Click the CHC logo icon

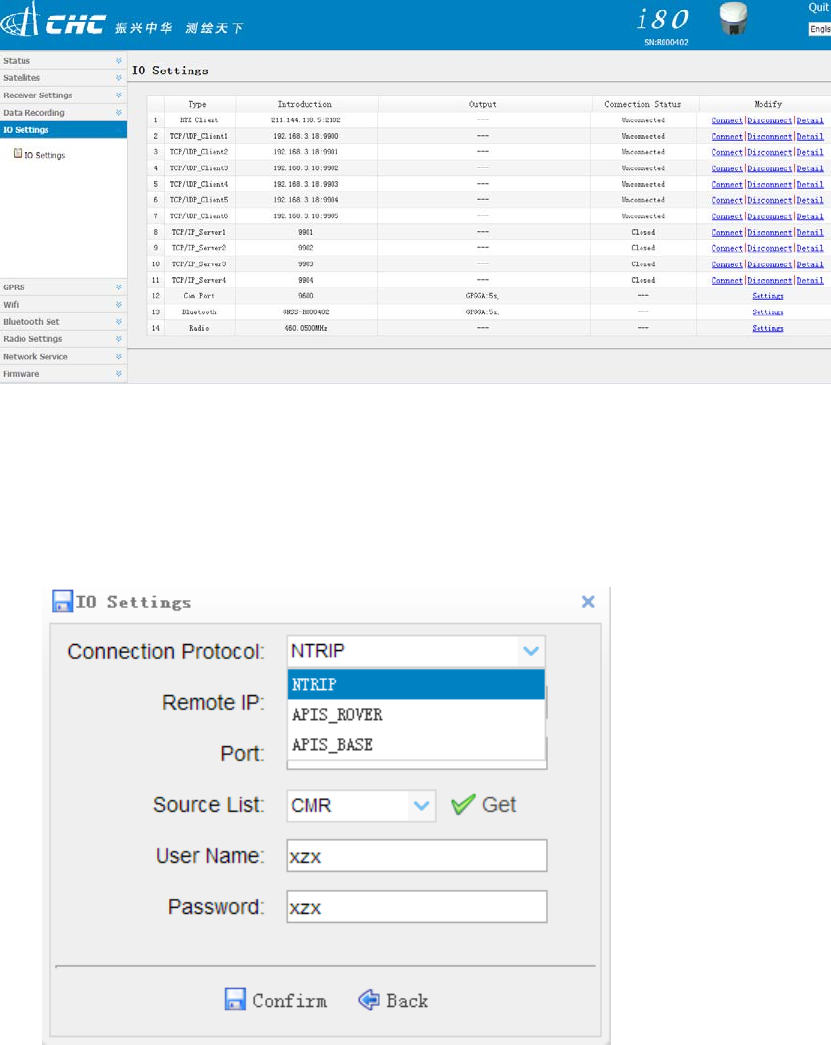pos(20,19)
